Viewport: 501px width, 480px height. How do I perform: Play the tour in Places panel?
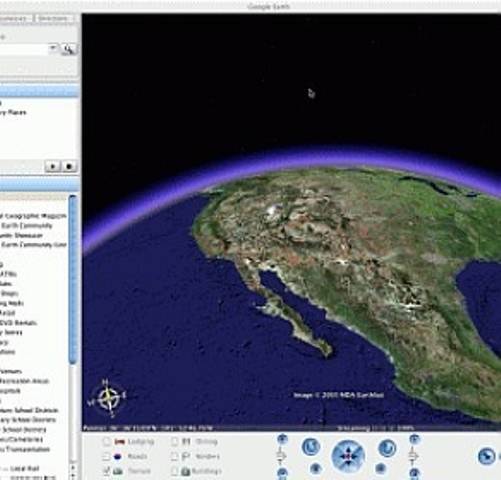(53, 166)
